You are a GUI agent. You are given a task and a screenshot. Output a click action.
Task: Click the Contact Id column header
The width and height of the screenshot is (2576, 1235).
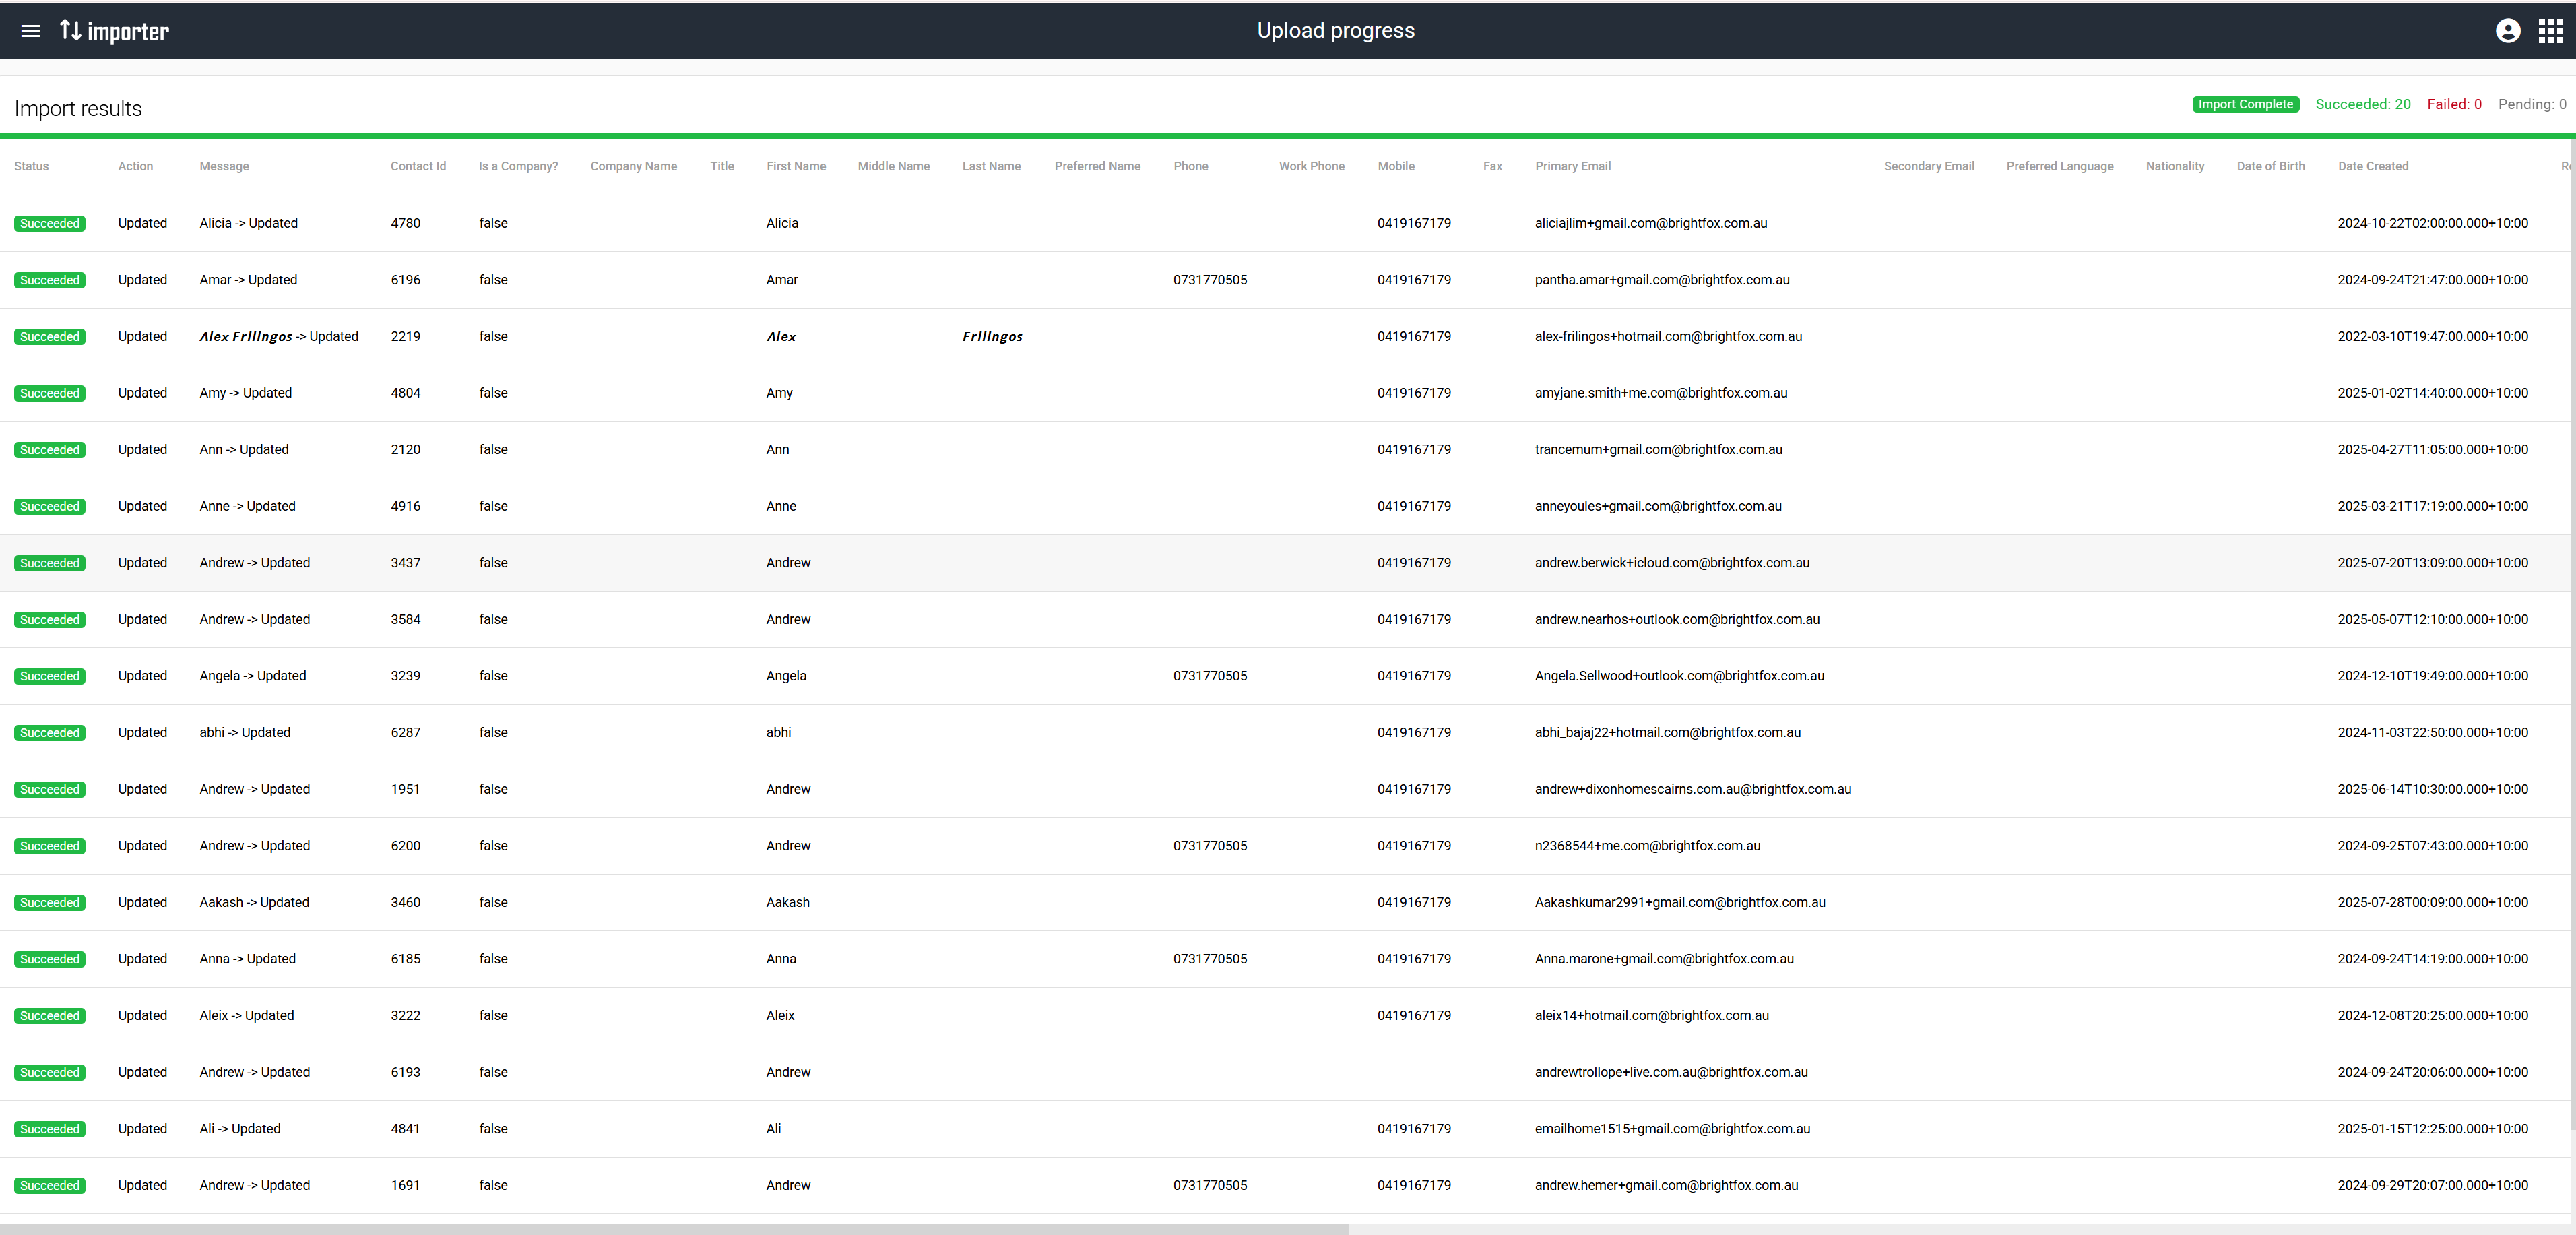418,166
